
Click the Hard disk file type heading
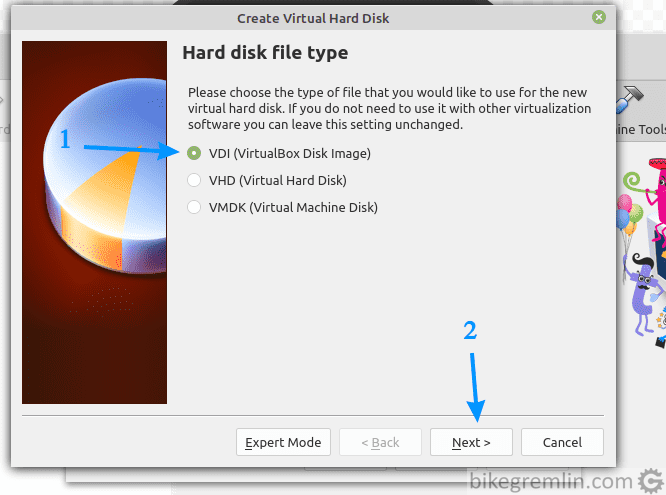(265, 53)
